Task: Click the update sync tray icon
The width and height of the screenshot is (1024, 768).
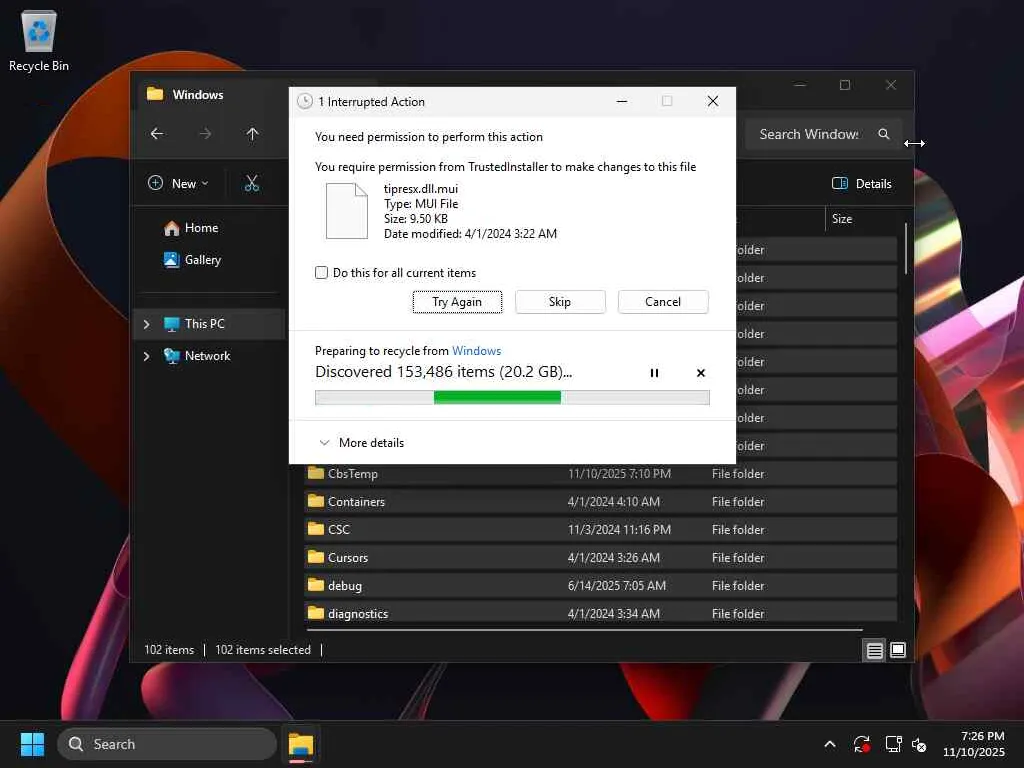Action: [861, 744]
